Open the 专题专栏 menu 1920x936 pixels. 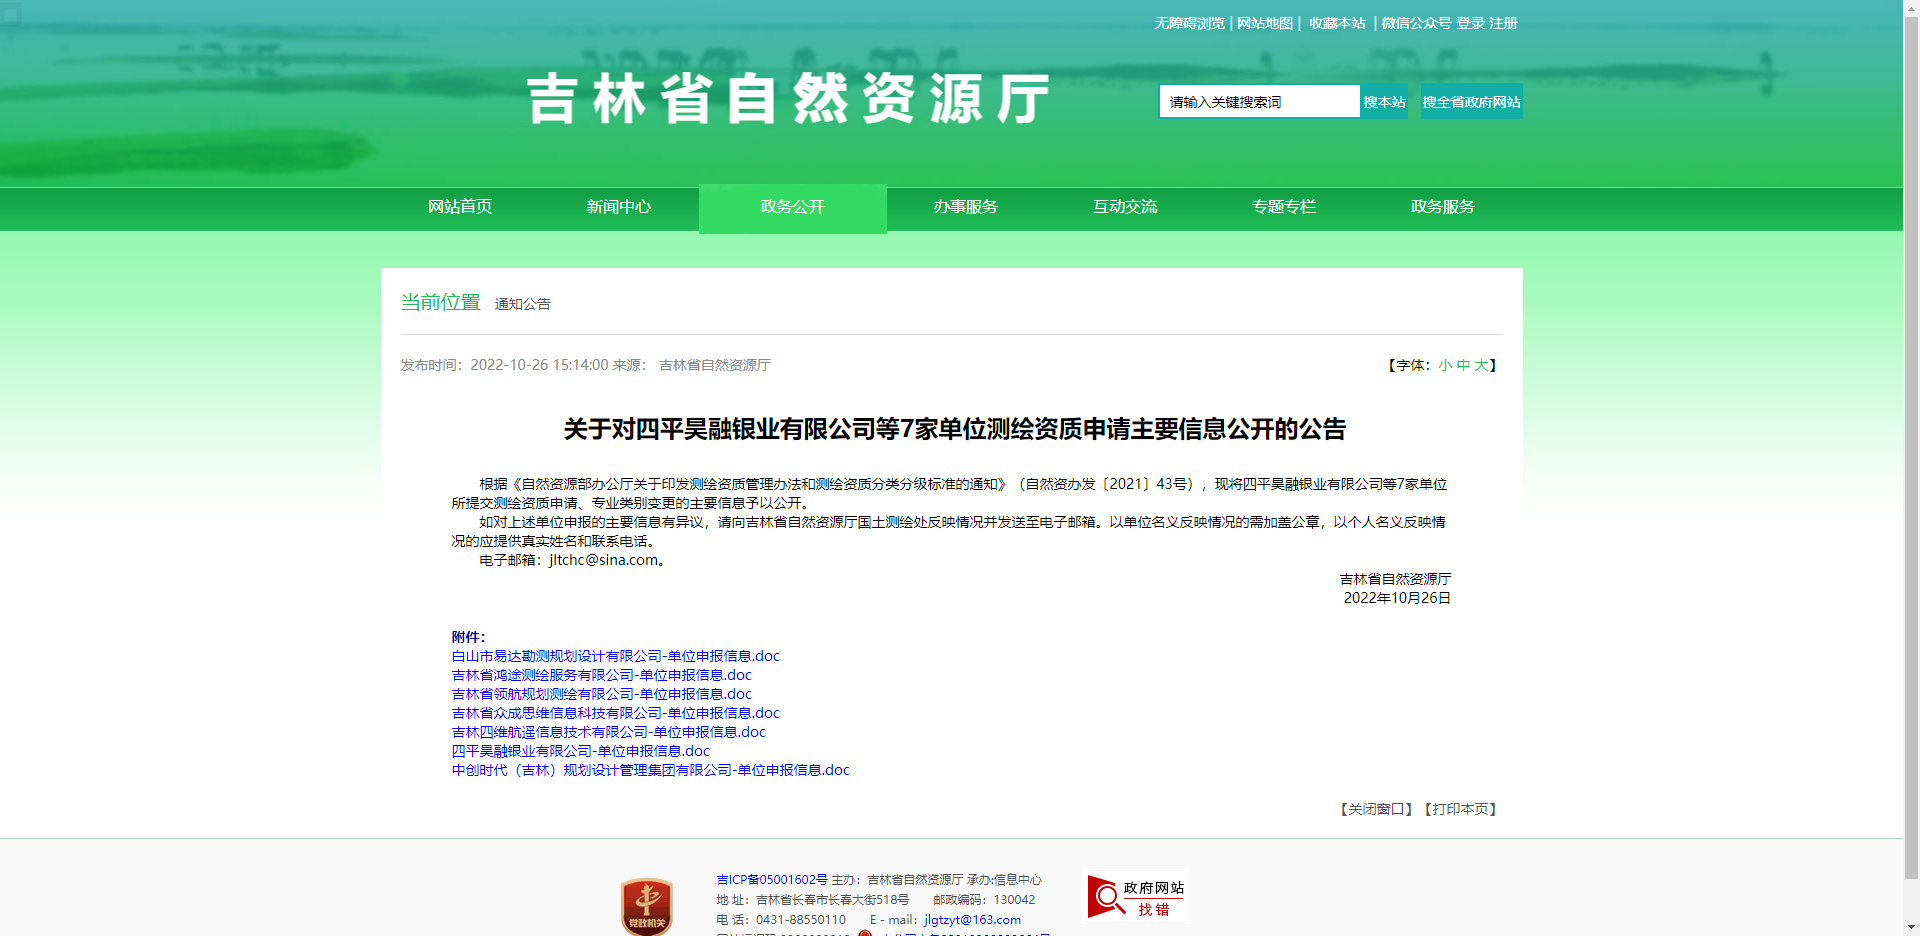[1285, 208]
